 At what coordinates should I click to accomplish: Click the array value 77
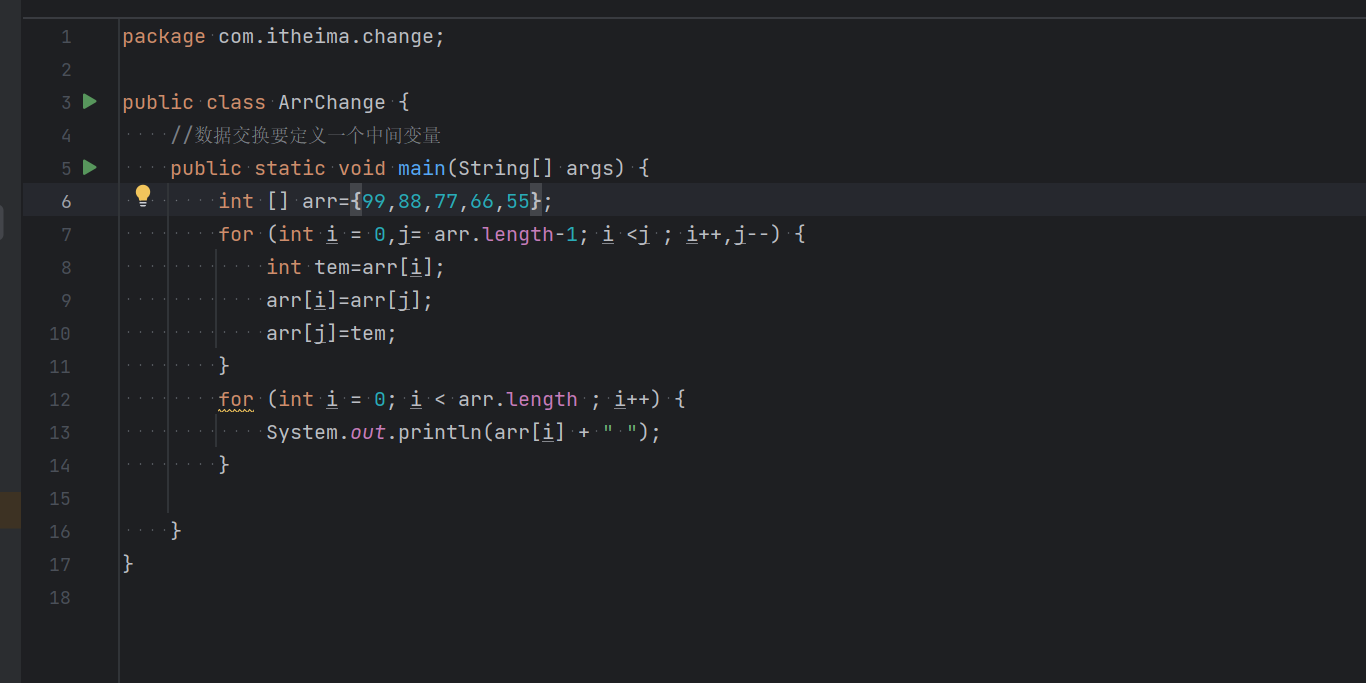[446, 202]
